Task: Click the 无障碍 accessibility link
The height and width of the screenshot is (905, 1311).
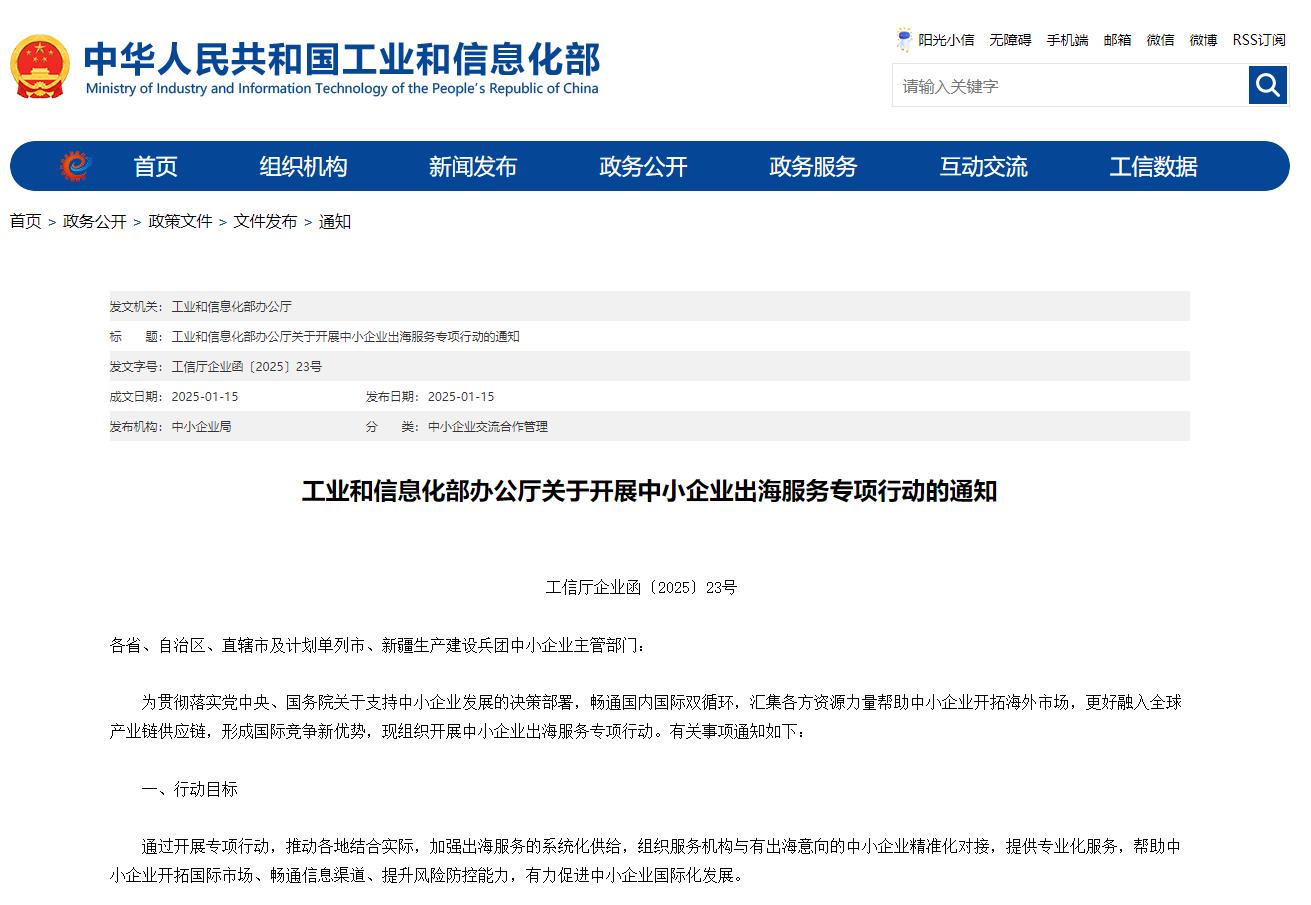Action: [x=1010, y=40]
